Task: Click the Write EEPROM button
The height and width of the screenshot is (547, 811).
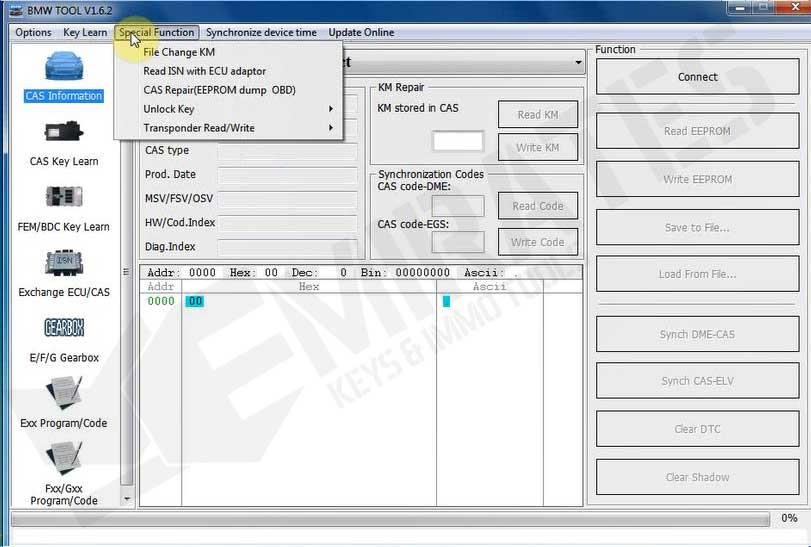Action: point(697,179)
